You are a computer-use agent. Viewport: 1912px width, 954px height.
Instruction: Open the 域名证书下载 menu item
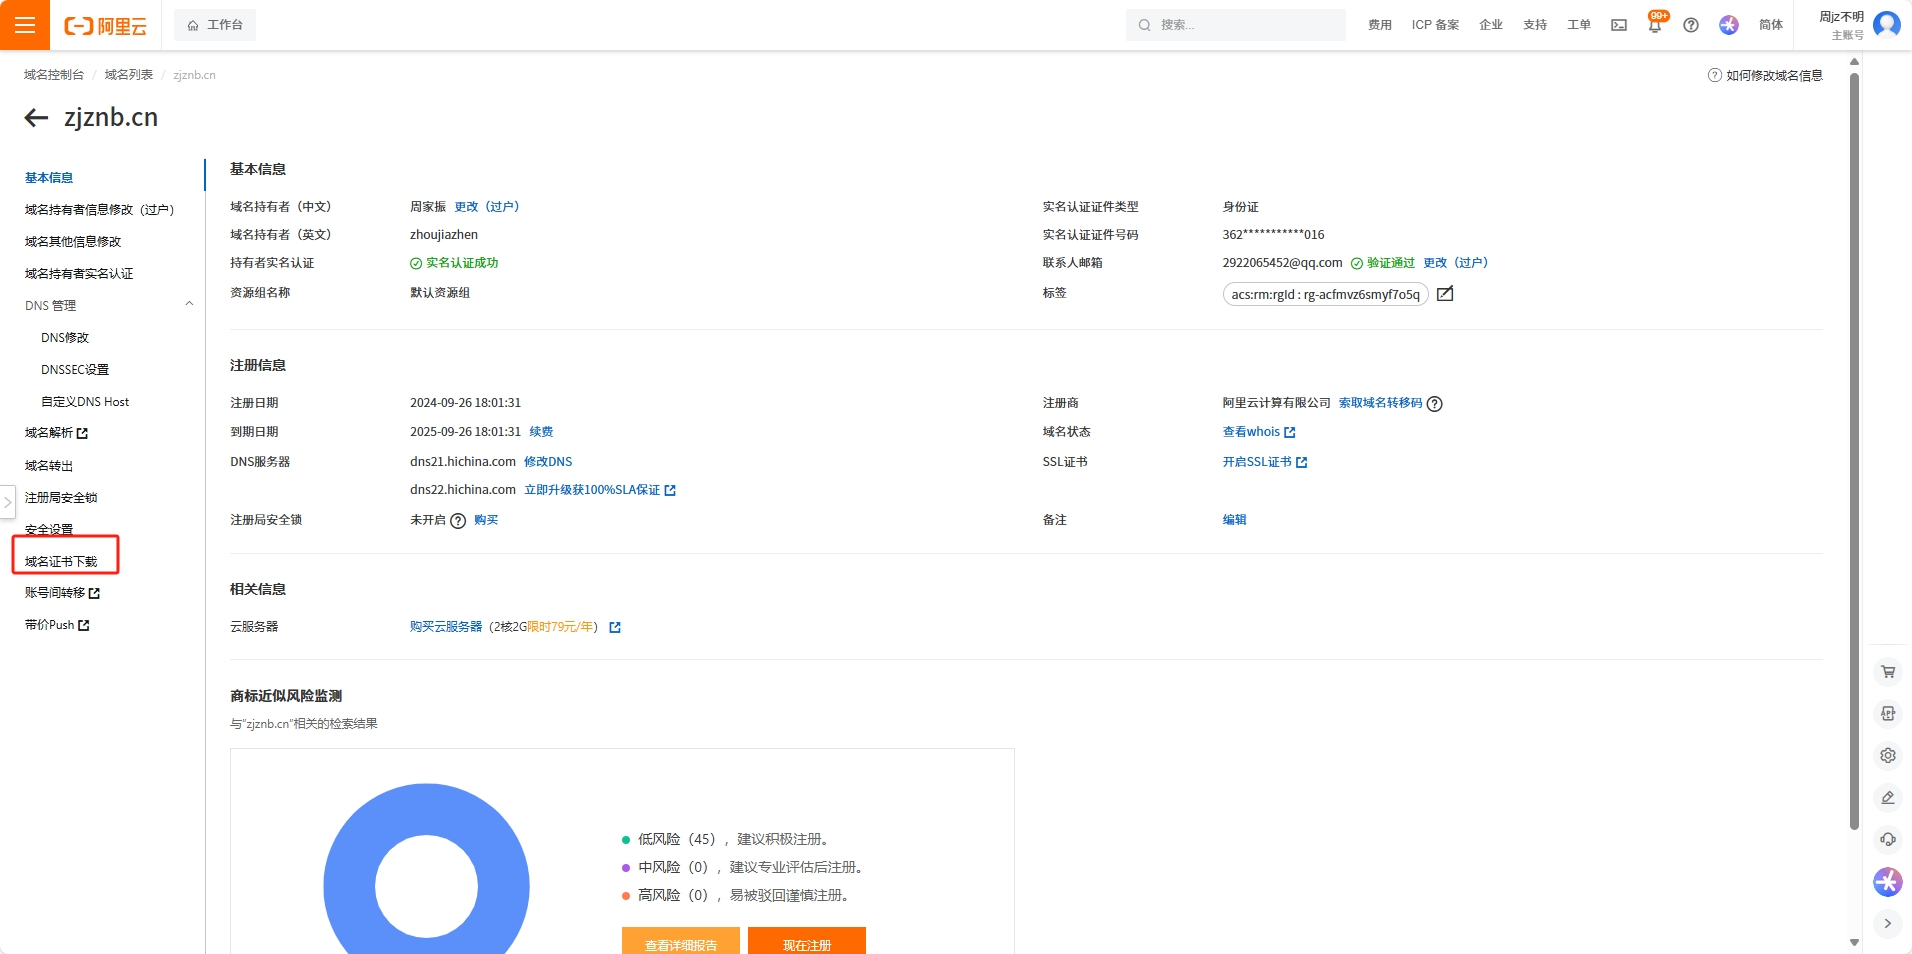(x=62, y=561)
